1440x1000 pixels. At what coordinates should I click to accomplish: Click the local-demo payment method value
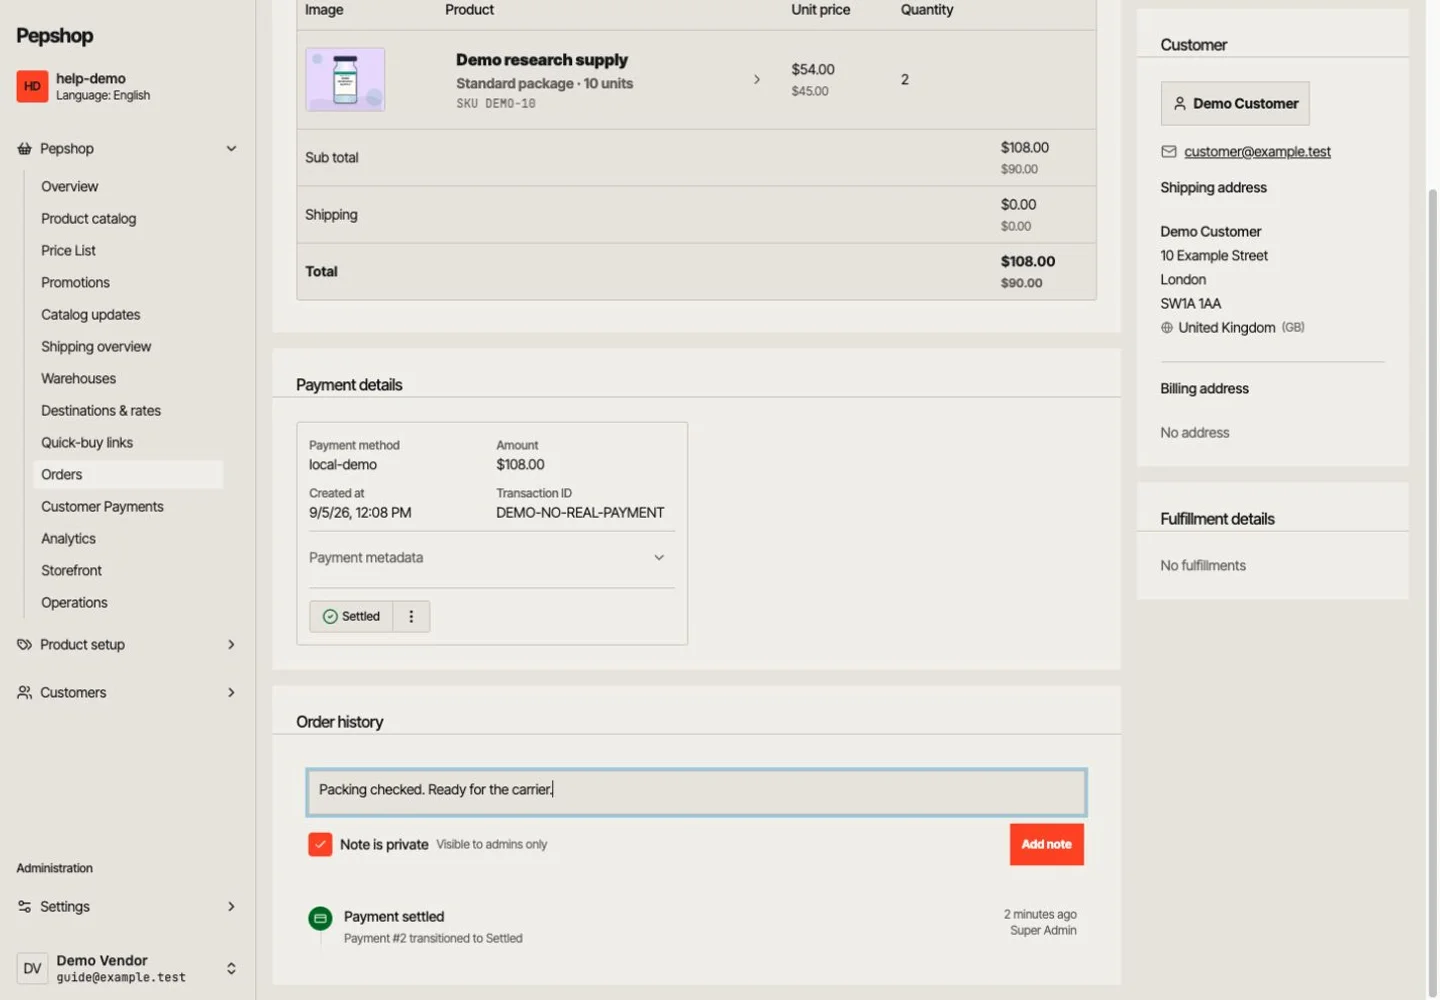click(x=343, y=465)
